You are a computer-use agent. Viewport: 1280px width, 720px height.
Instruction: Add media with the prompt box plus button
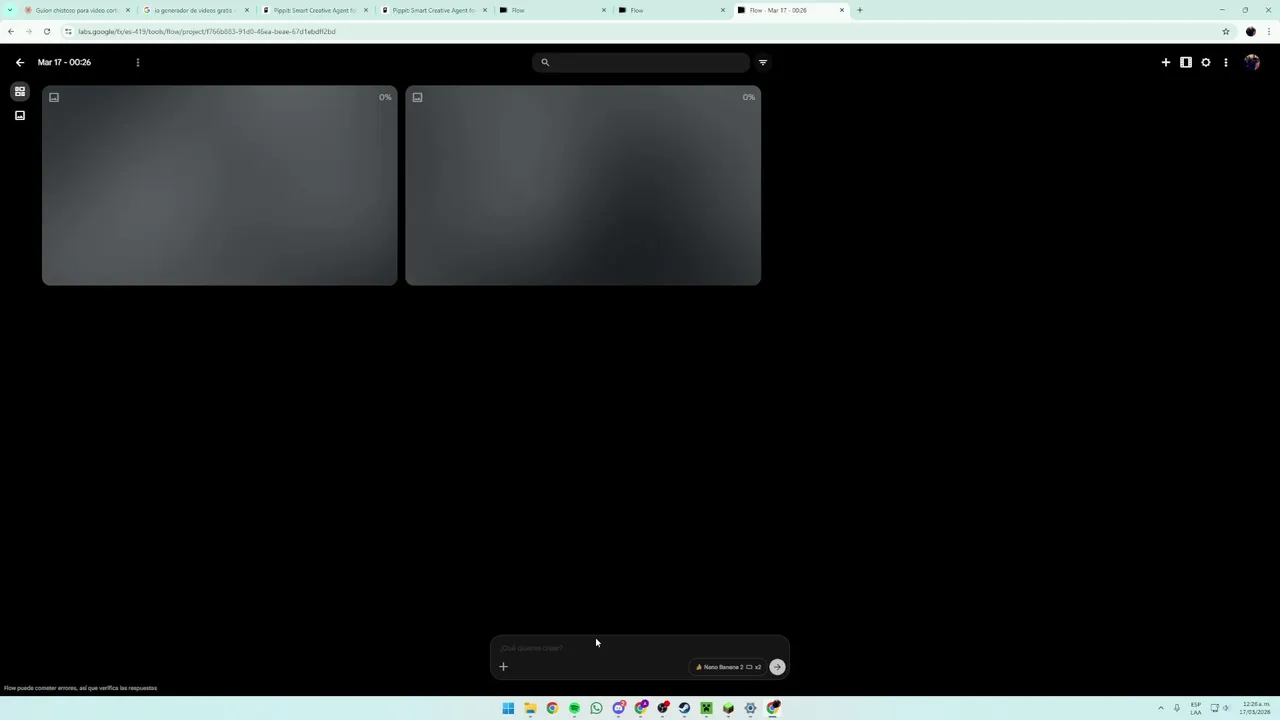coord(504,667)
